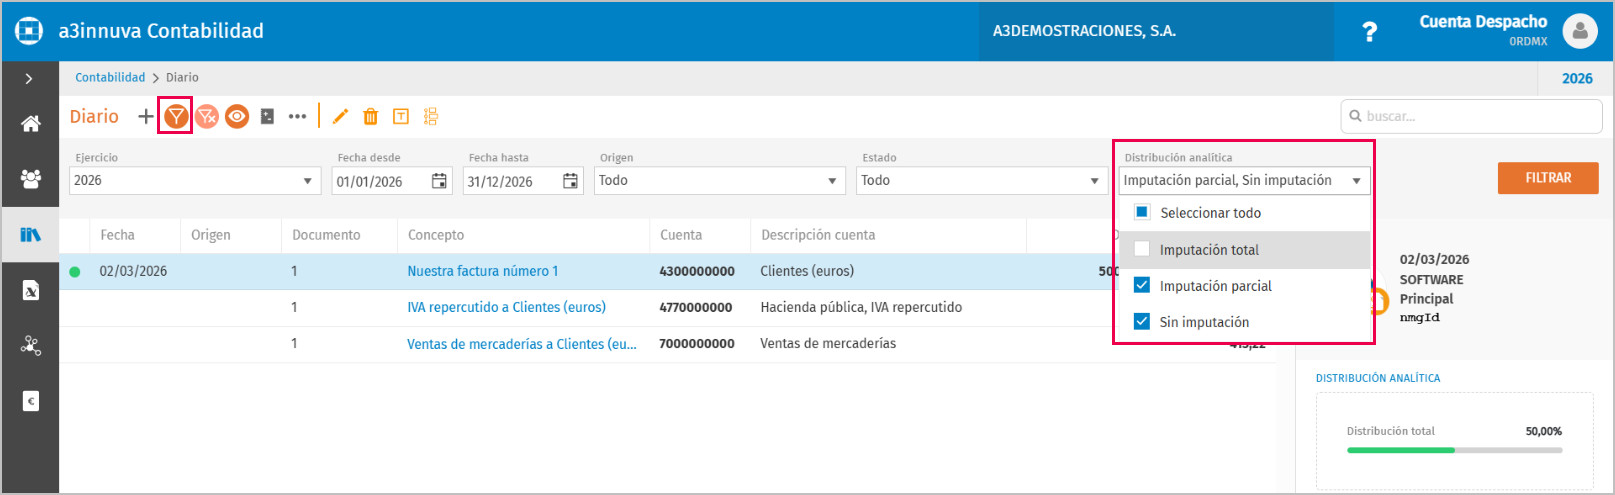
Task: Click the Descripción cuenta column header
Action: 818,235
